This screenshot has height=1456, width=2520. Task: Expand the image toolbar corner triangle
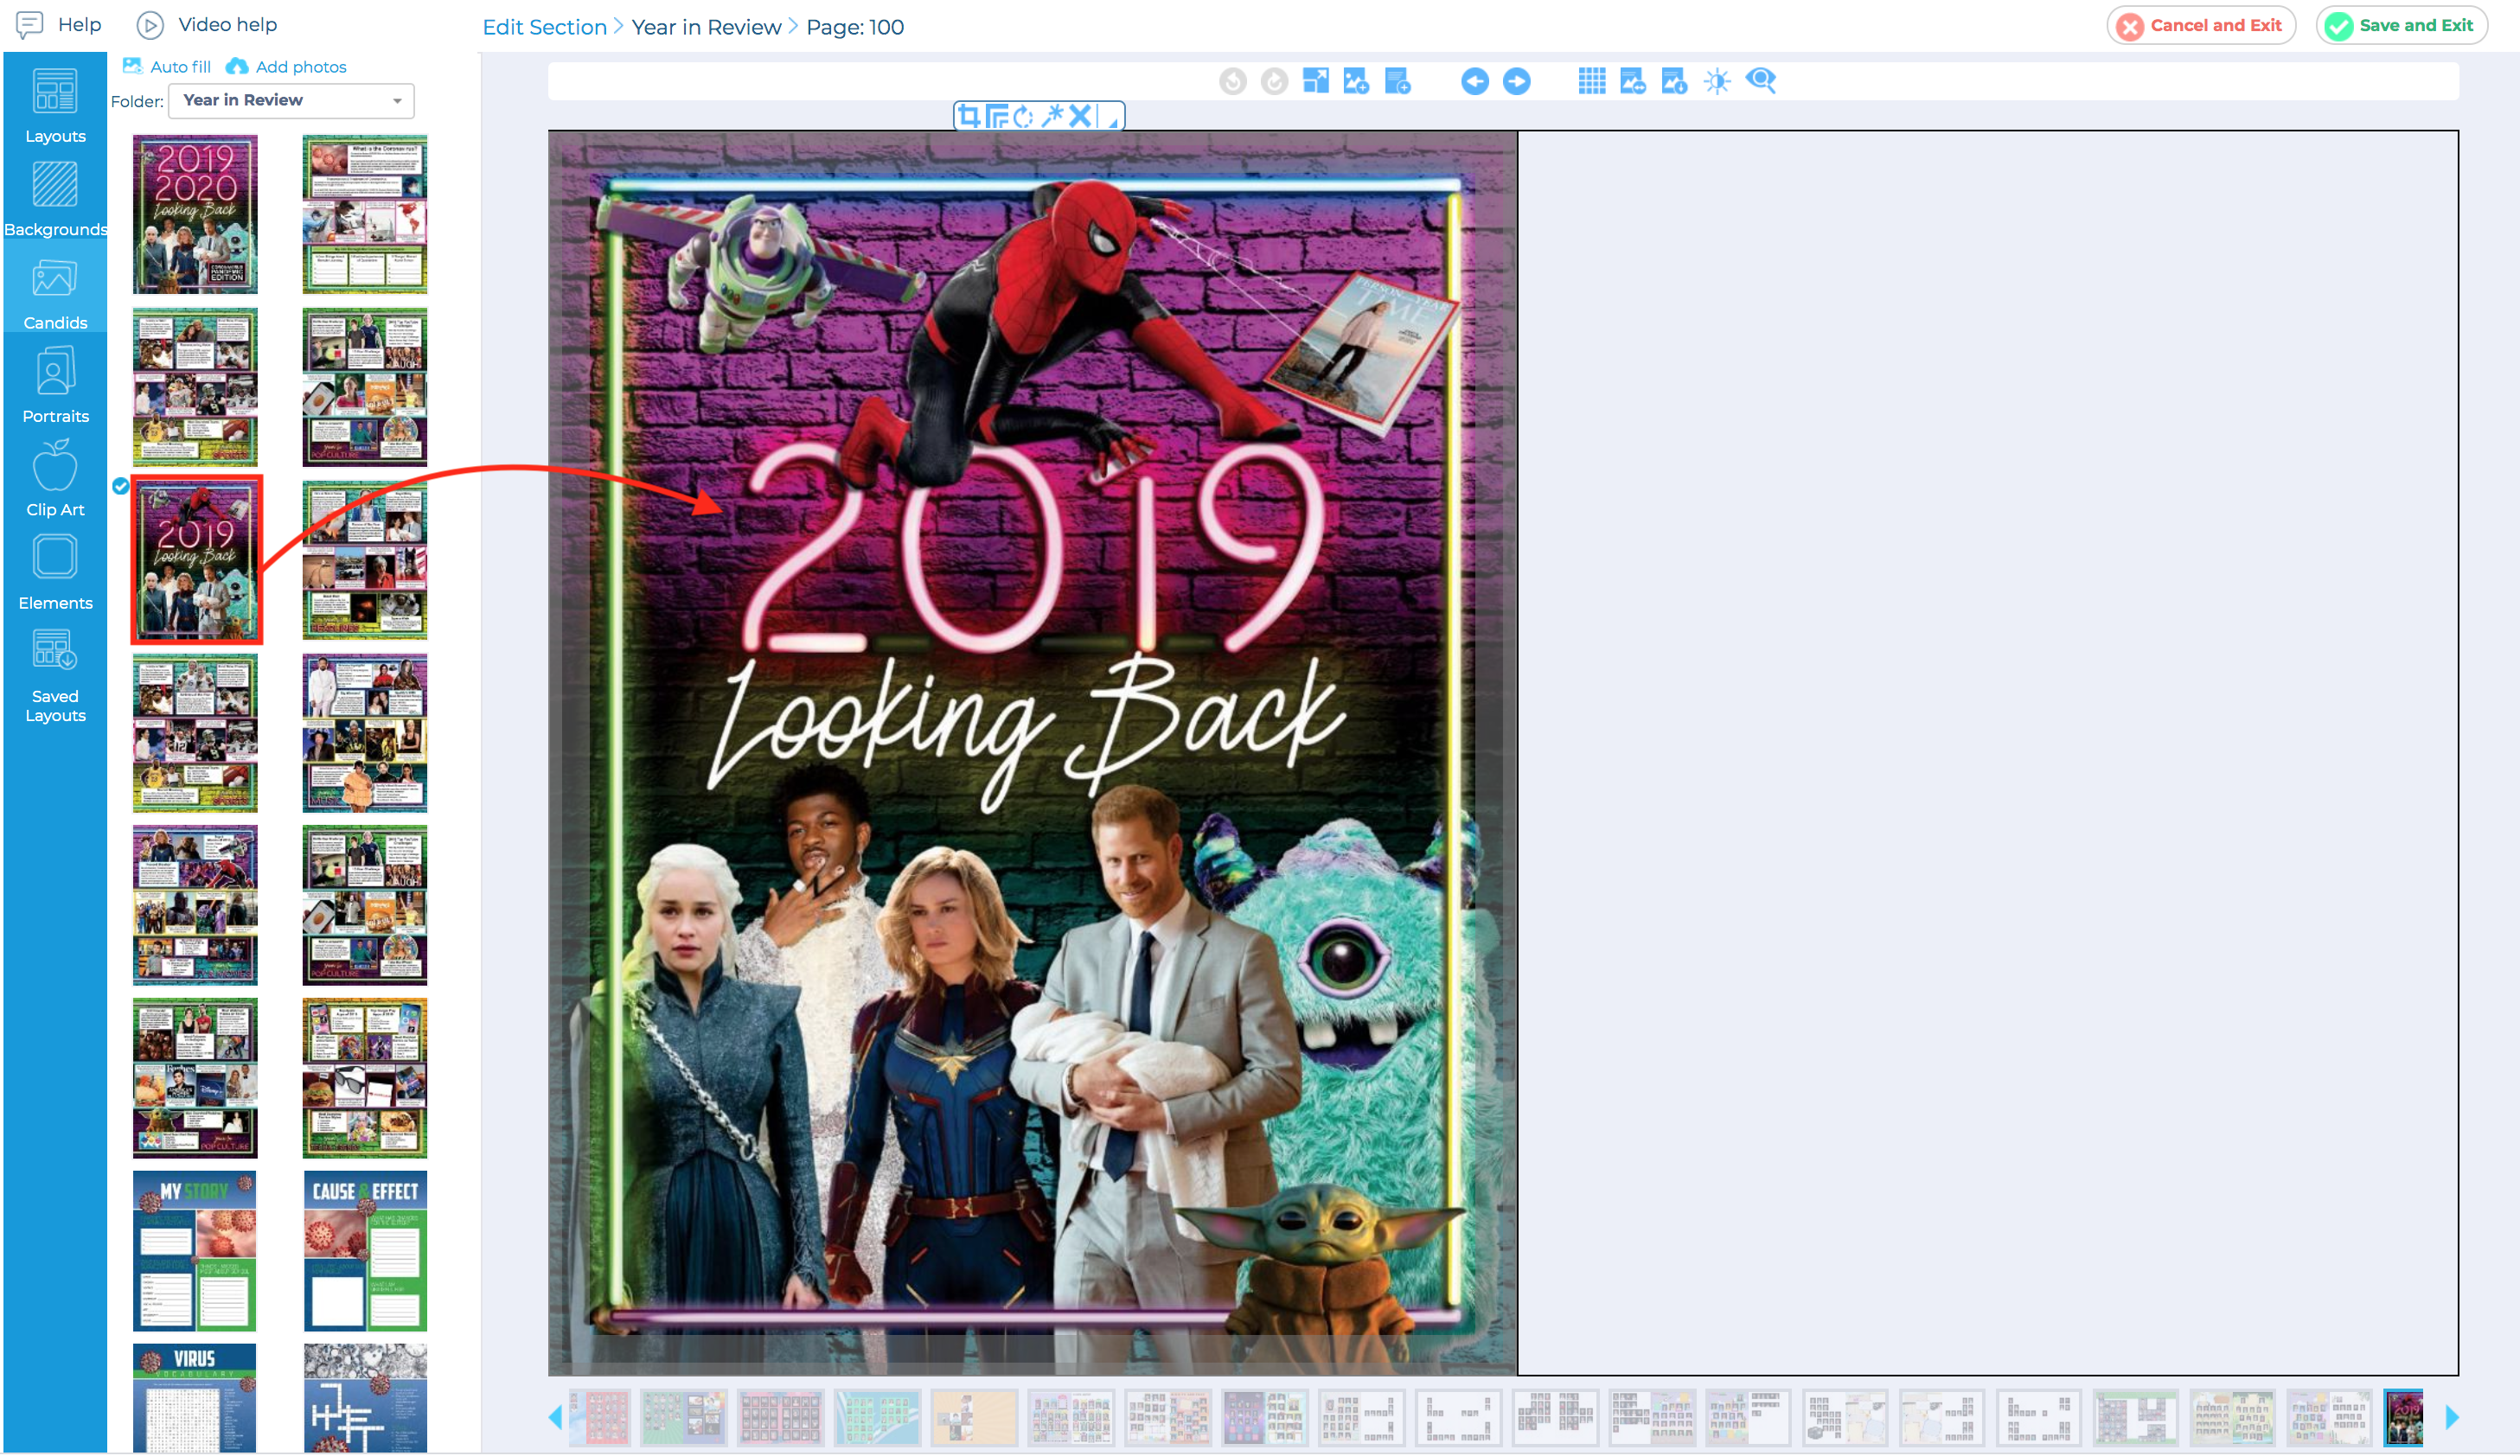tap(1112, 121)
